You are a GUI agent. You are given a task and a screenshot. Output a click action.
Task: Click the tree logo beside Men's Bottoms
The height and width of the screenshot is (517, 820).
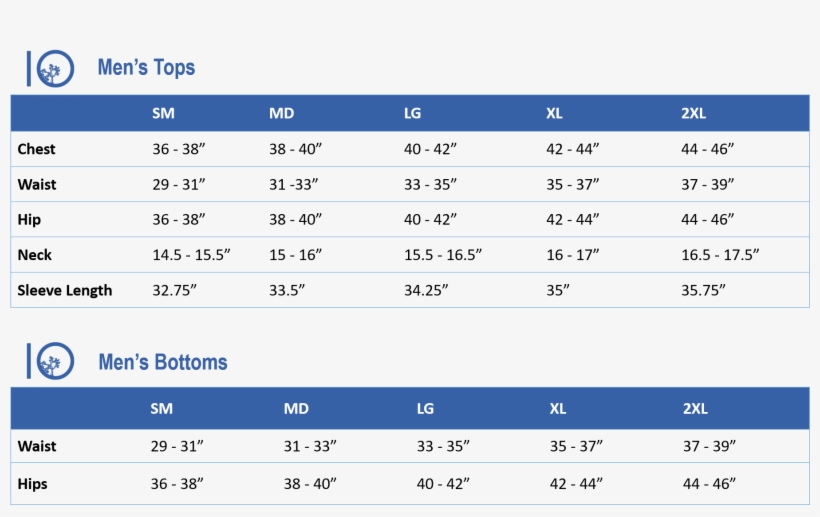coord(55,362)
